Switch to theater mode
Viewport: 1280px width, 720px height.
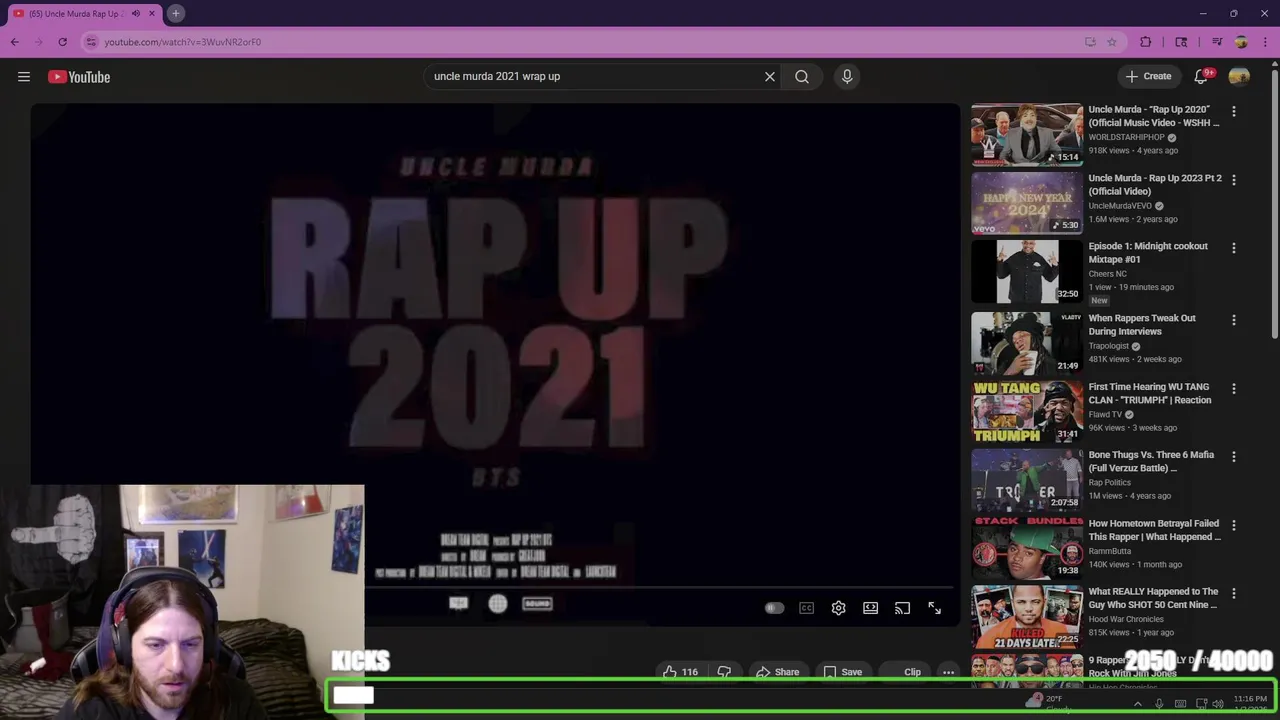coord(871,608)
